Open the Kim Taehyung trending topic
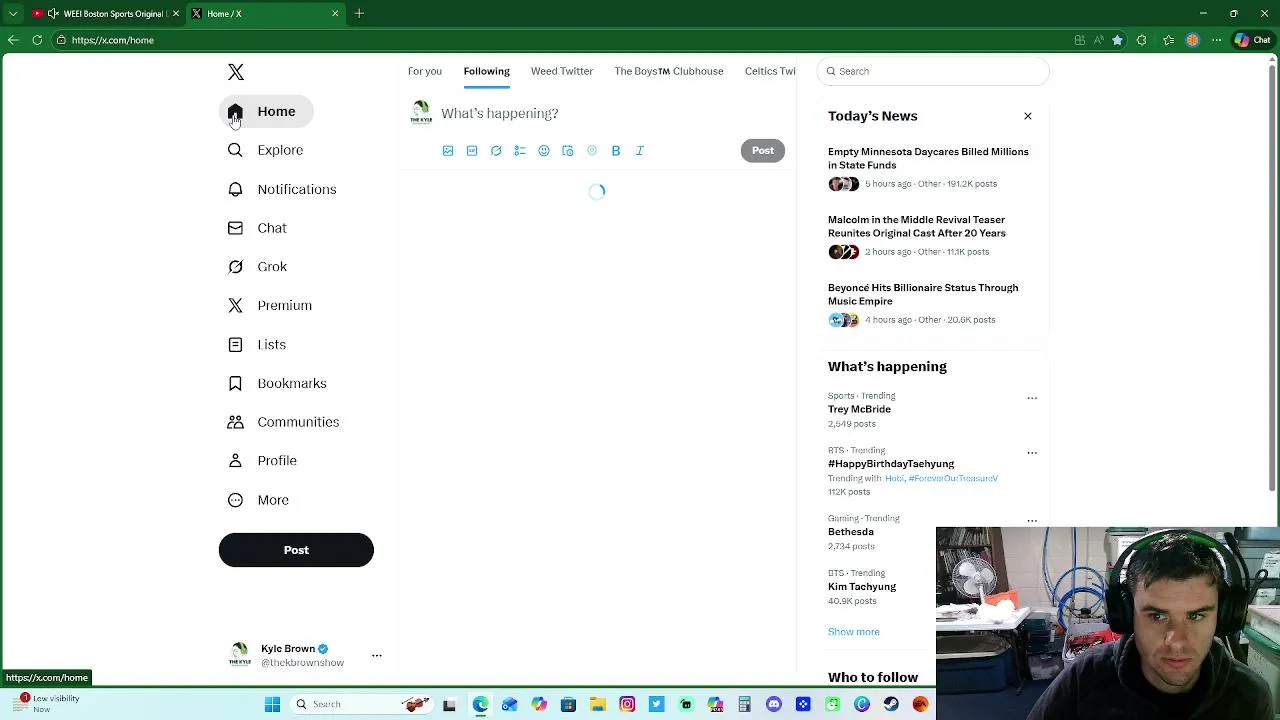 (x=862, y=587)
